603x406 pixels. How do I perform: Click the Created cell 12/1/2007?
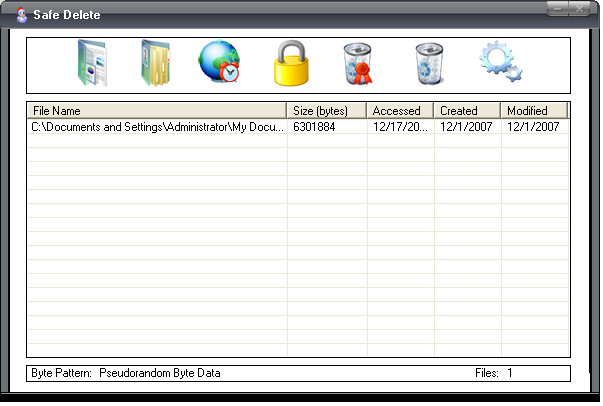tap(466, 127)
